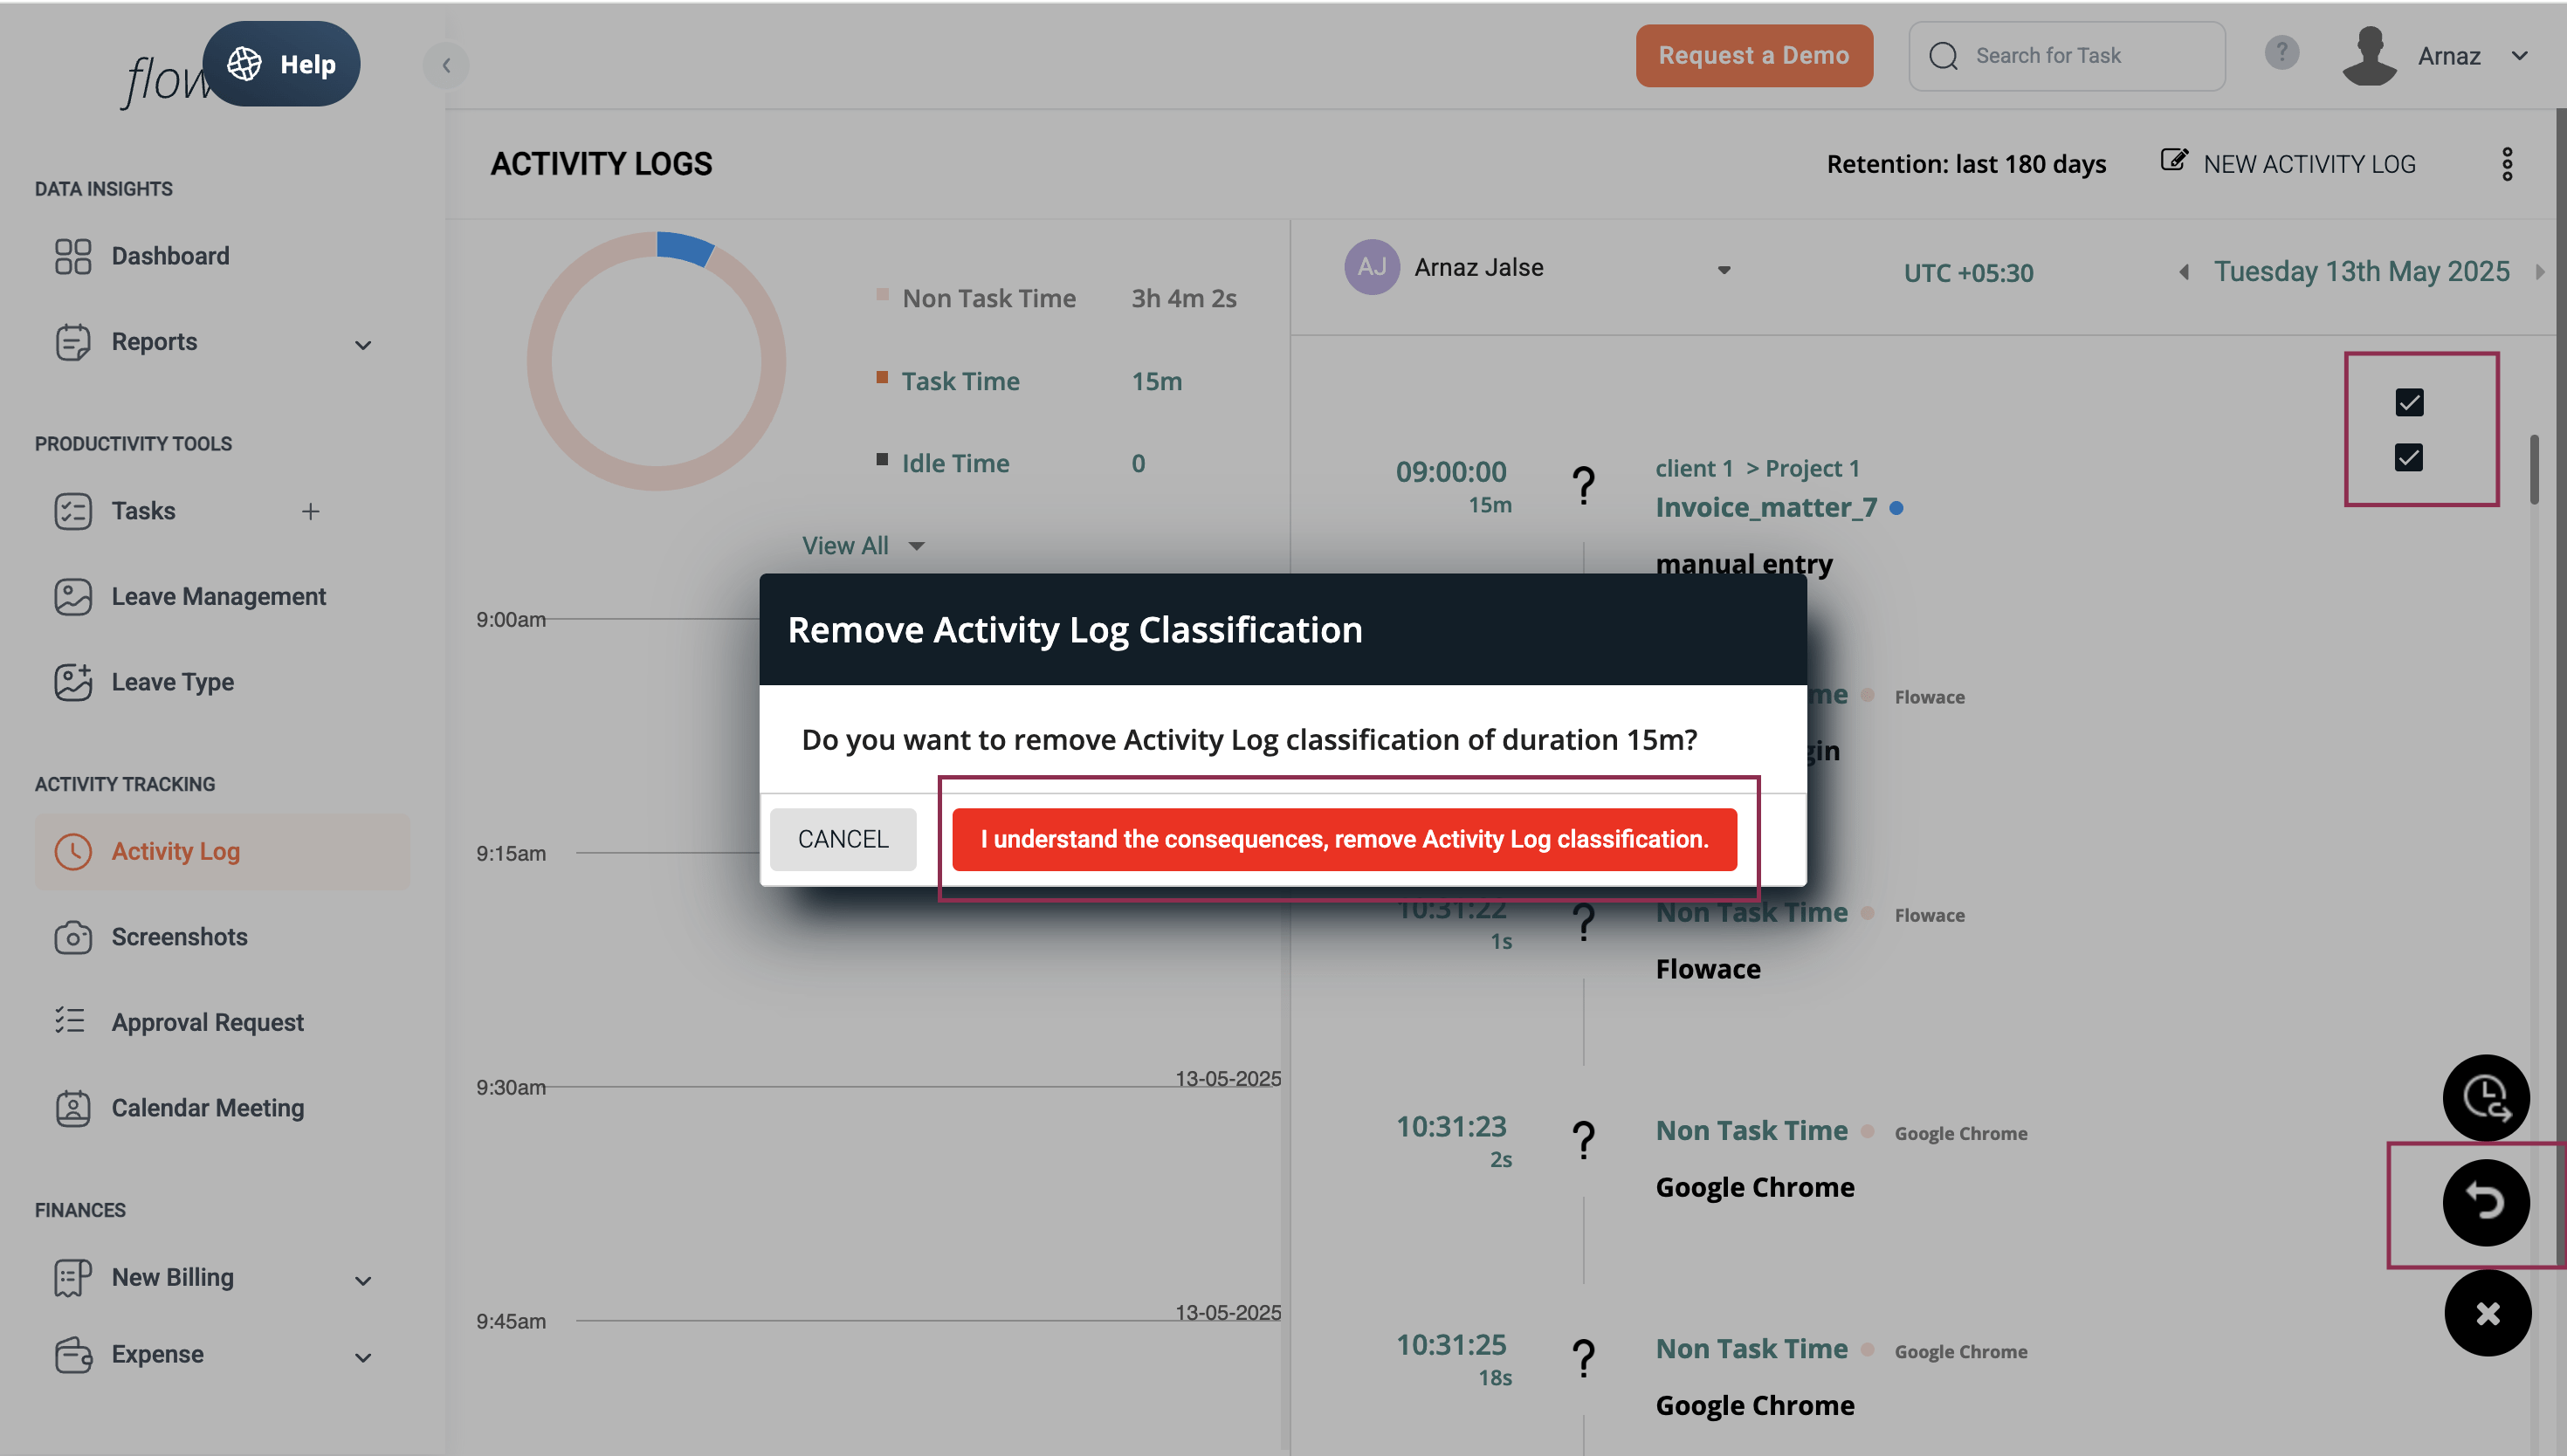Screen dimensions: 2567x1456
Task: Click the blue segment of donut chart
Action: 686,247
